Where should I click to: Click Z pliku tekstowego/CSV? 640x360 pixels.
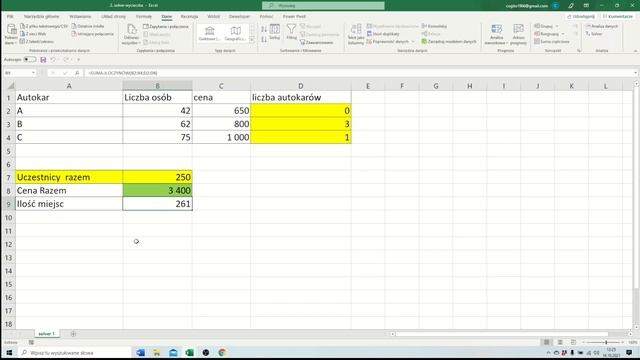tap(44, 26)
